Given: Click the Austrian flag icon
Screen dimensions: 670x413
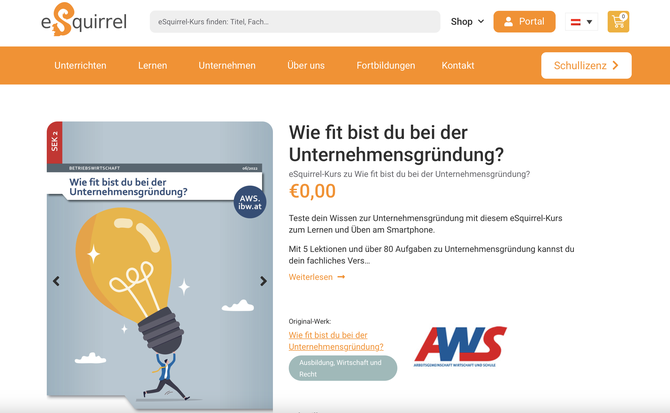Looking at the screenshot, I should pyautogui.click(x=576, y=22).
